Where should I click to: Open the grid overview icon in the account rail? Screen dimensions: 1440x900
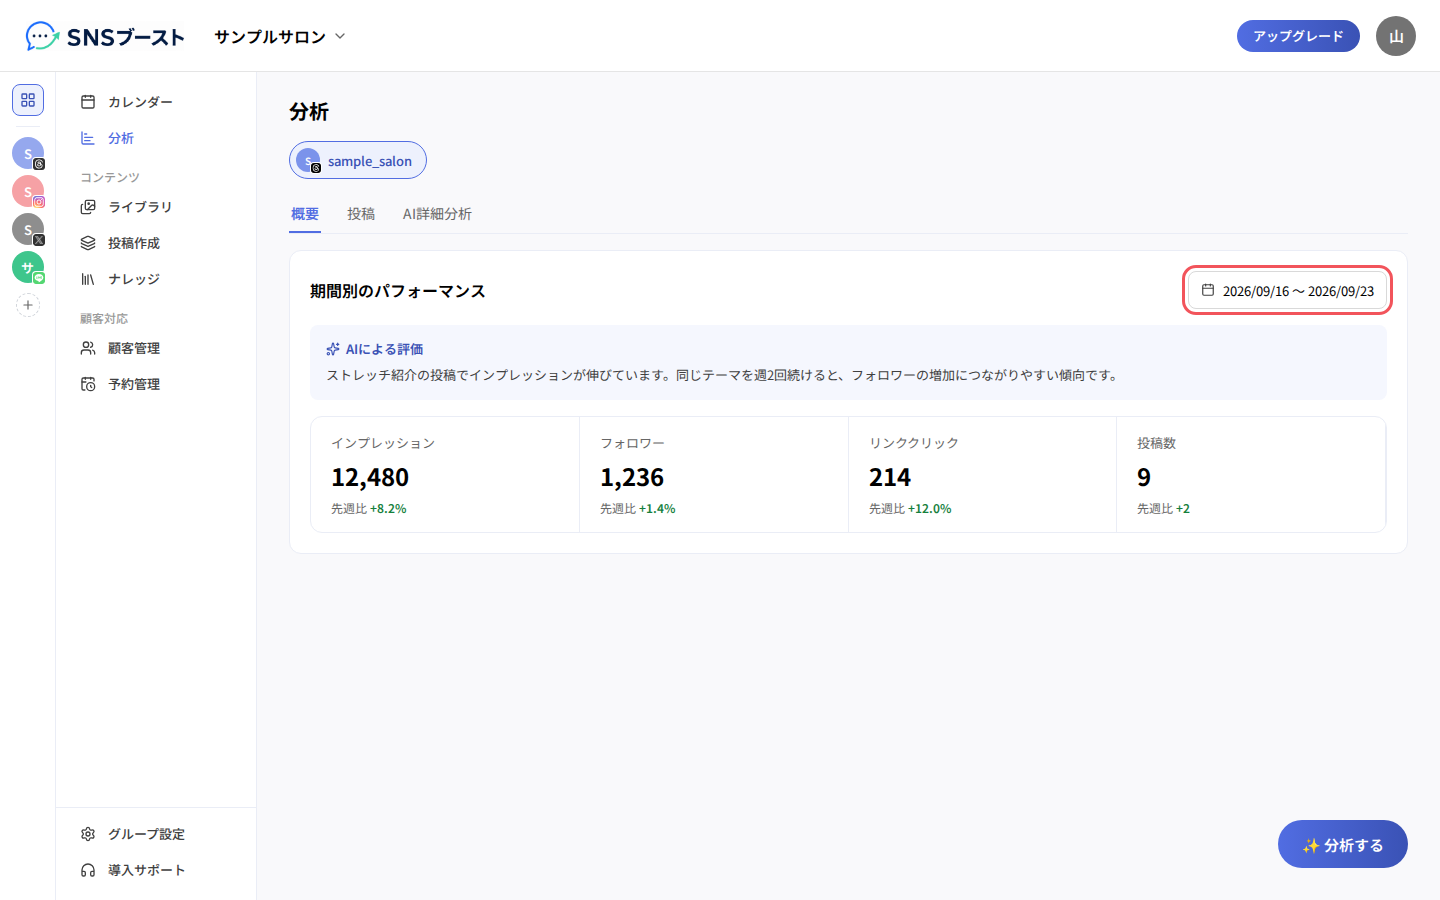[28, 100]
